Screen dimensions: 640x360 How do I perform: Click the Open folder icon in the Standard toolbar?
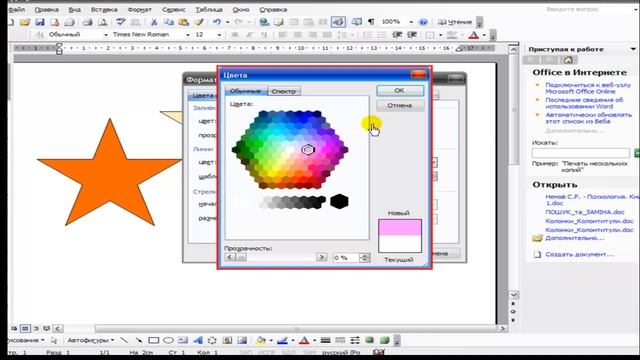pos(25,22)
